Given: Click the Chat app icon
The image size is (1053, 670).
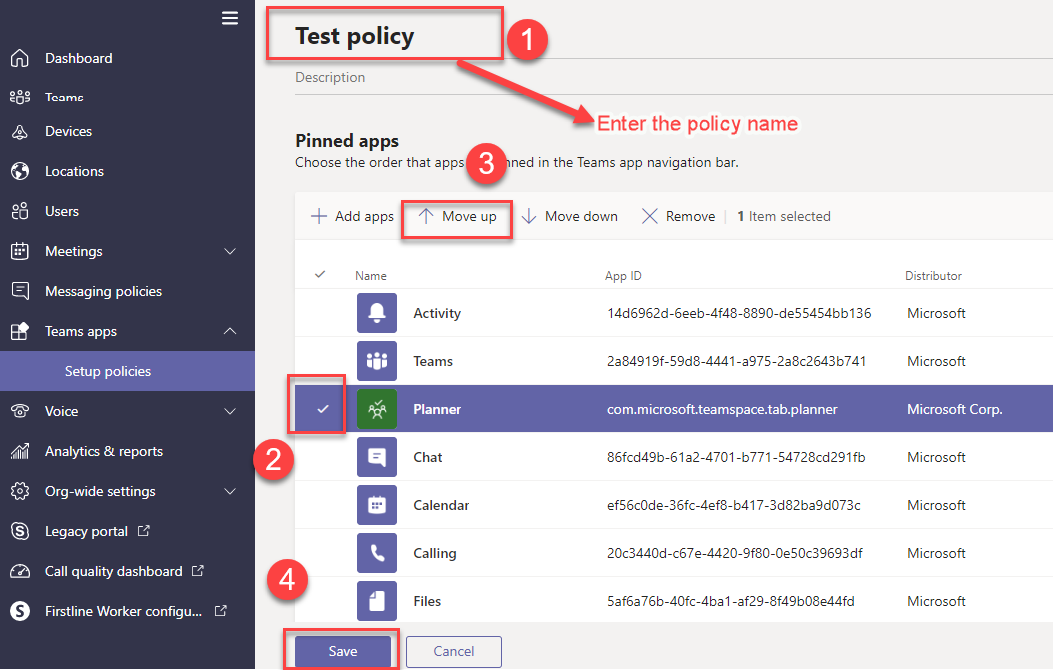Looking at the screenshot, I should tap(377, 457).
